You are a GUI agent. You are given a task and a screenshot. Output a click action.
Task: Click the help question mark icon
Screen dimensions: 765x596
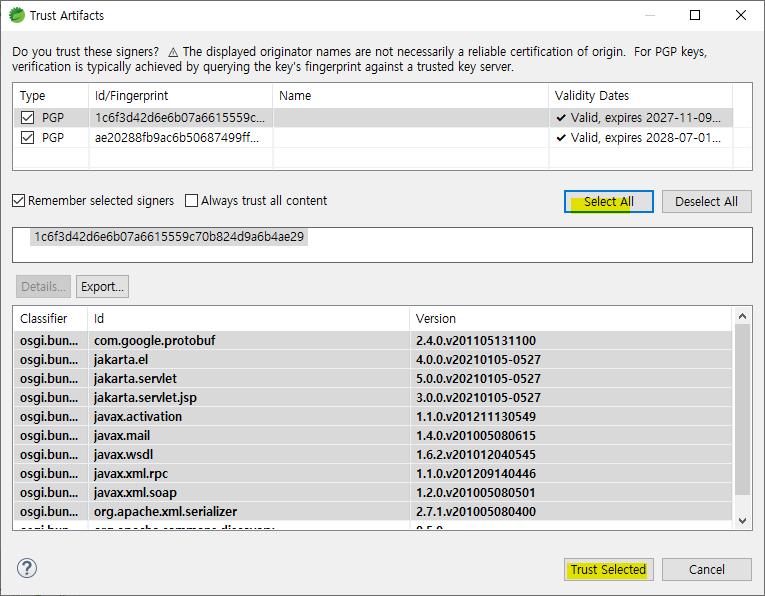(x=27, y=568)
